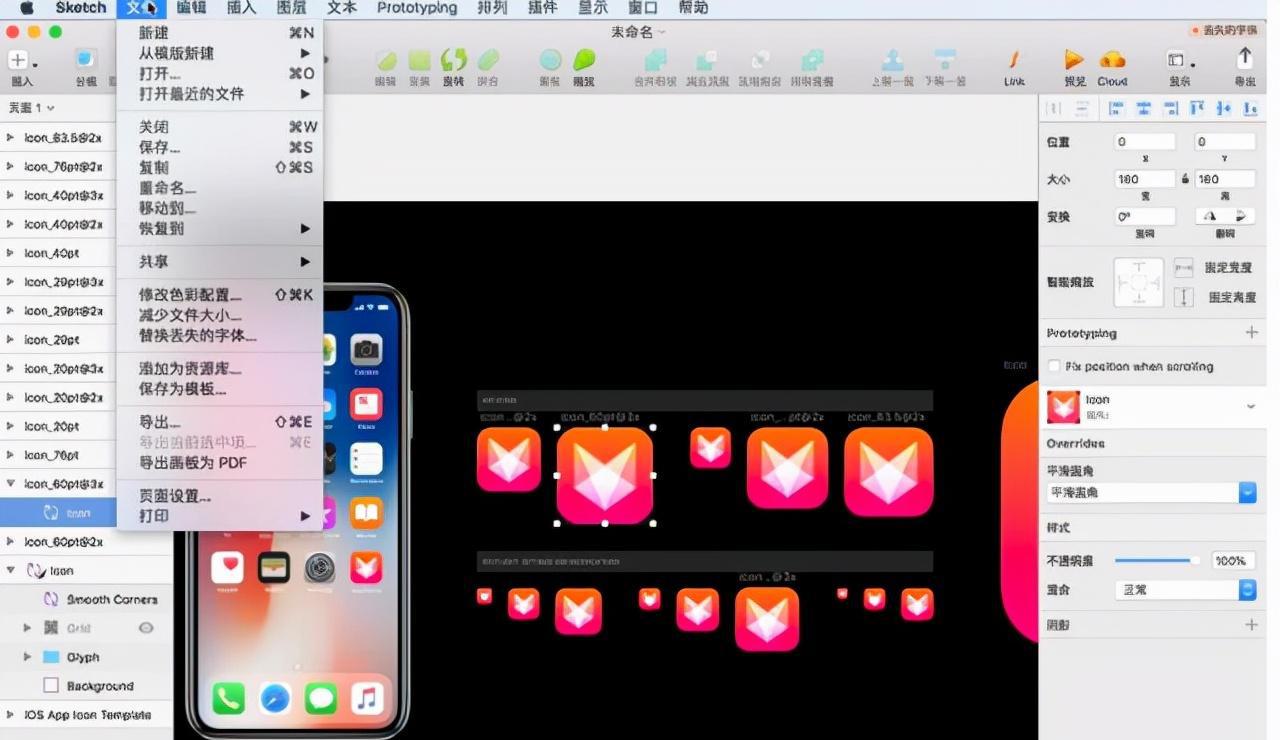This screenshot has width=1280, height=740.
Task: Click the Export arrow icon in toolbar
Action: (x=1245, y=58)
